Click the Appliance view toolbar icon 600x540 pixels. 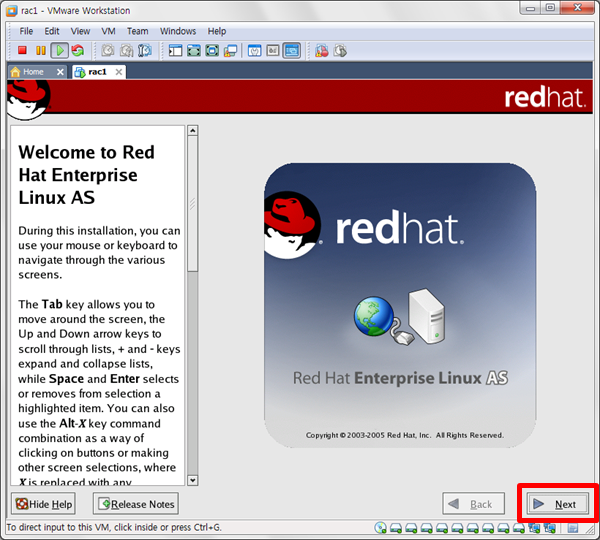click(273, 51)
